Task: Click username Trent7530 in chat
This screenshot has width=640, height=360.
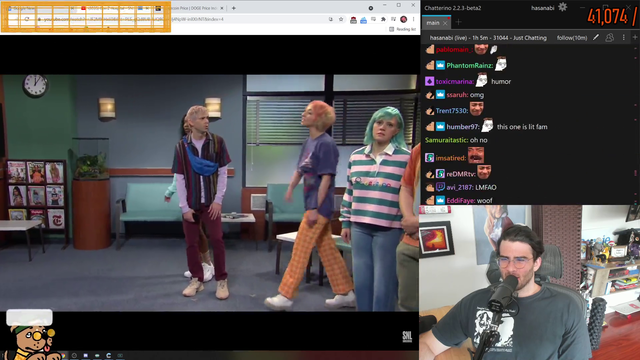Action: click(x=451, y=111)
